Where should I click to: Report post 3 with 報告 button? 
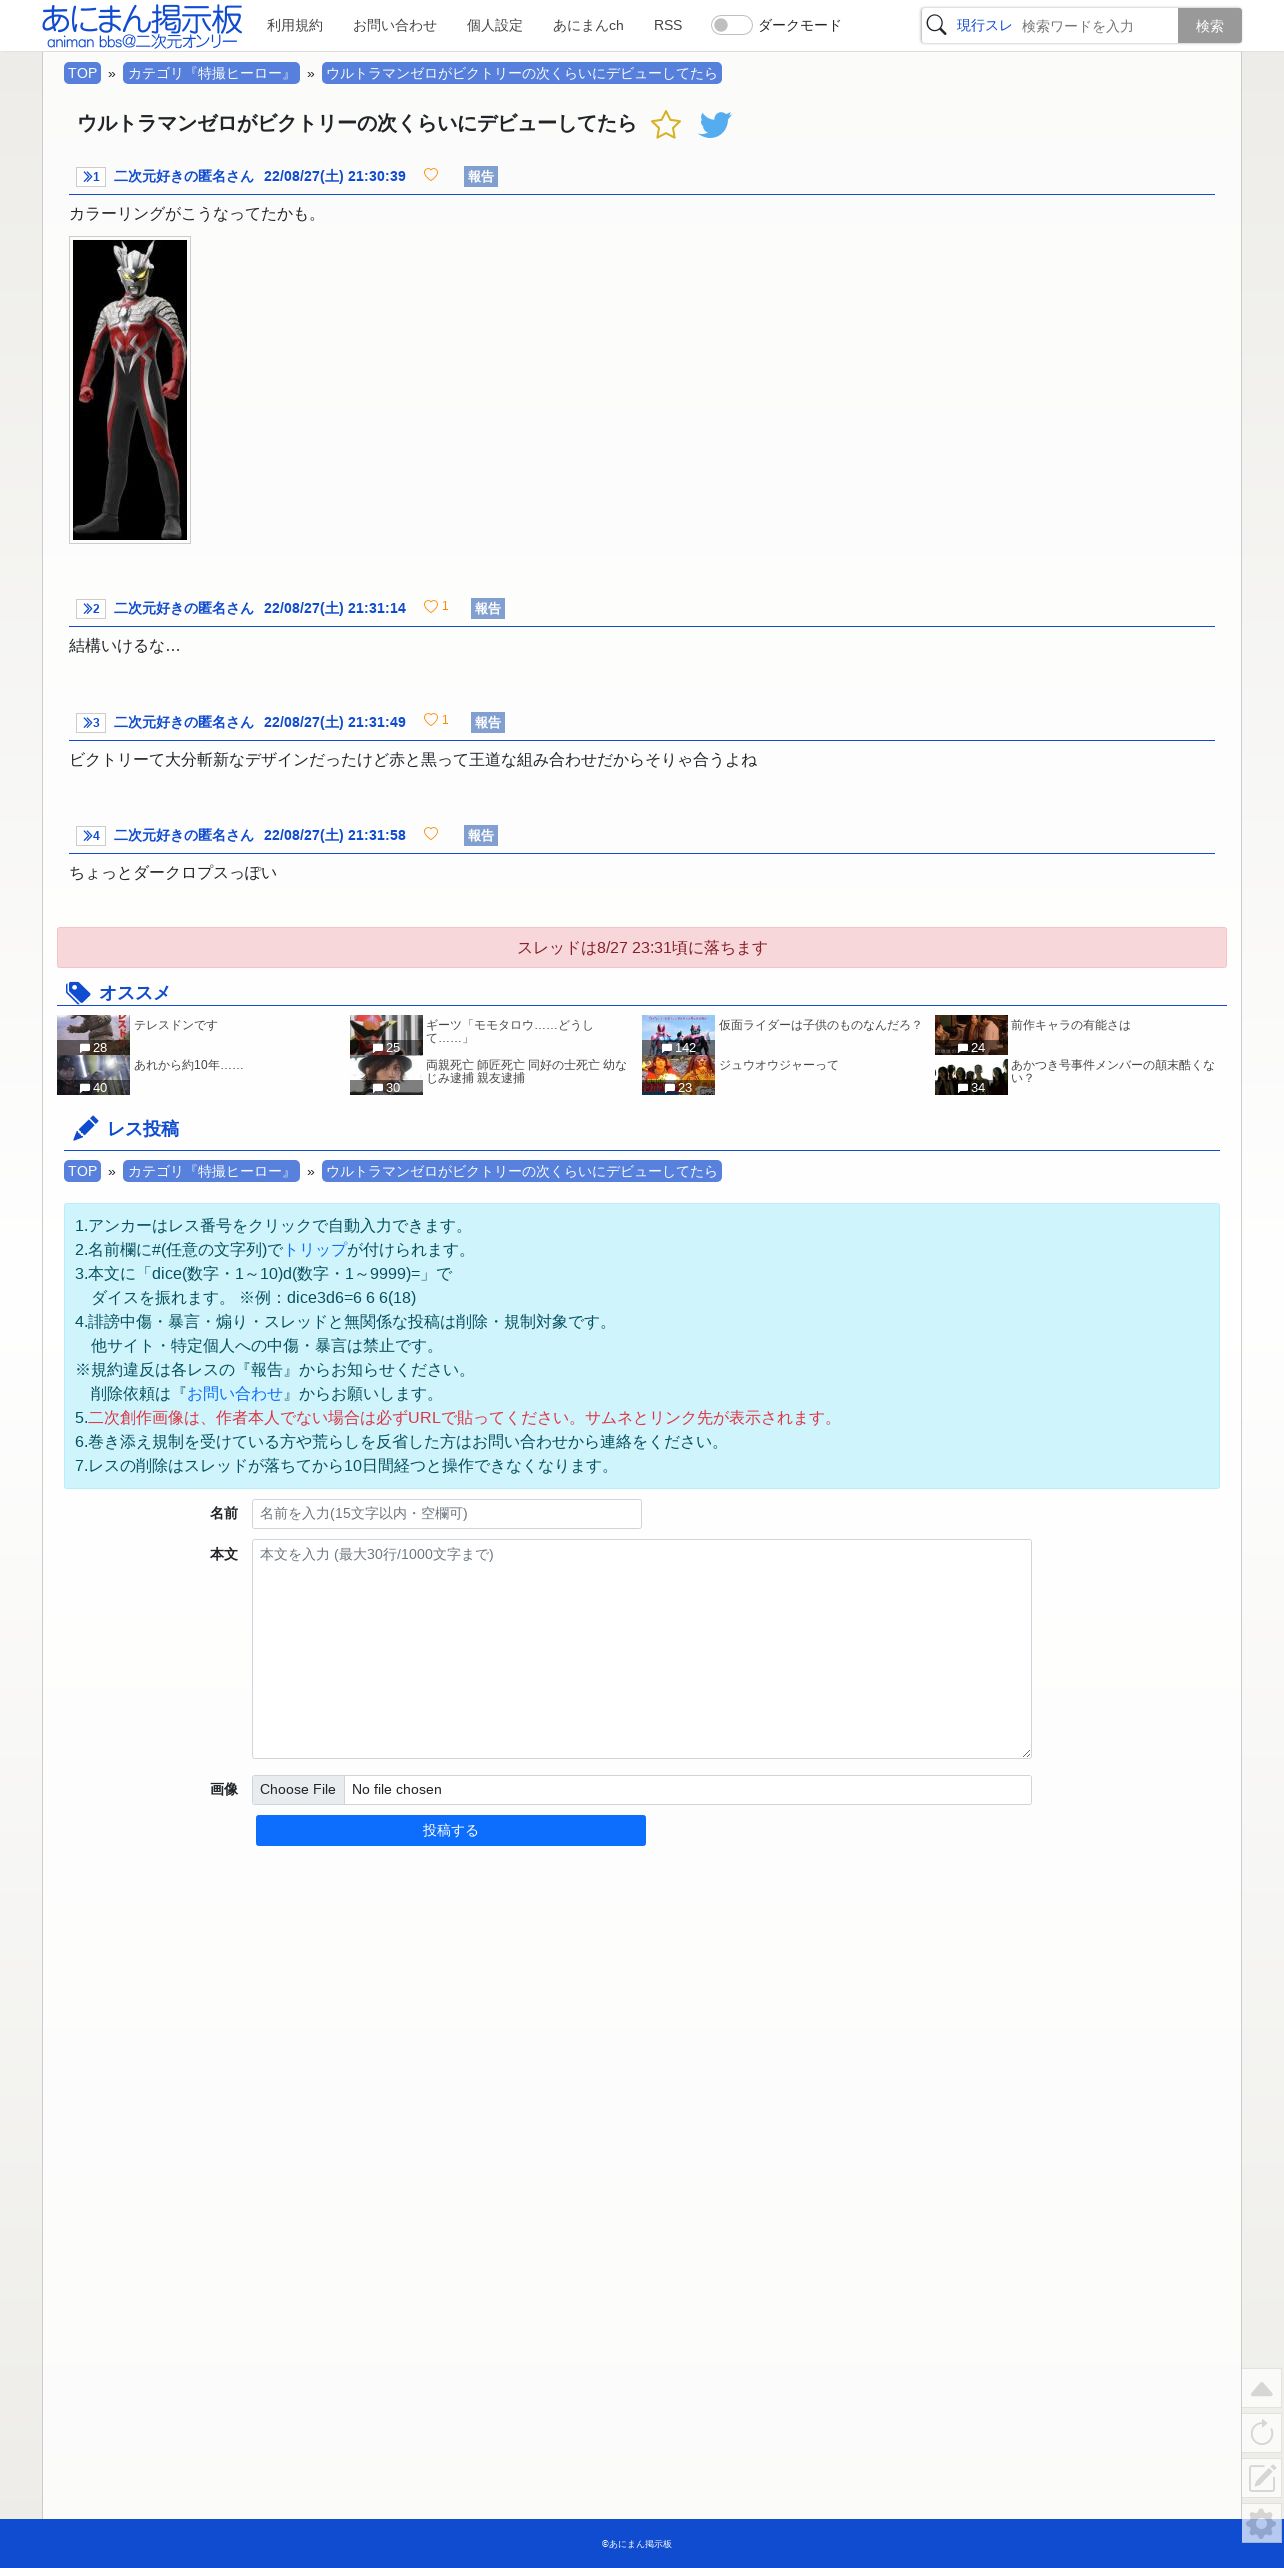click(488, 723)
